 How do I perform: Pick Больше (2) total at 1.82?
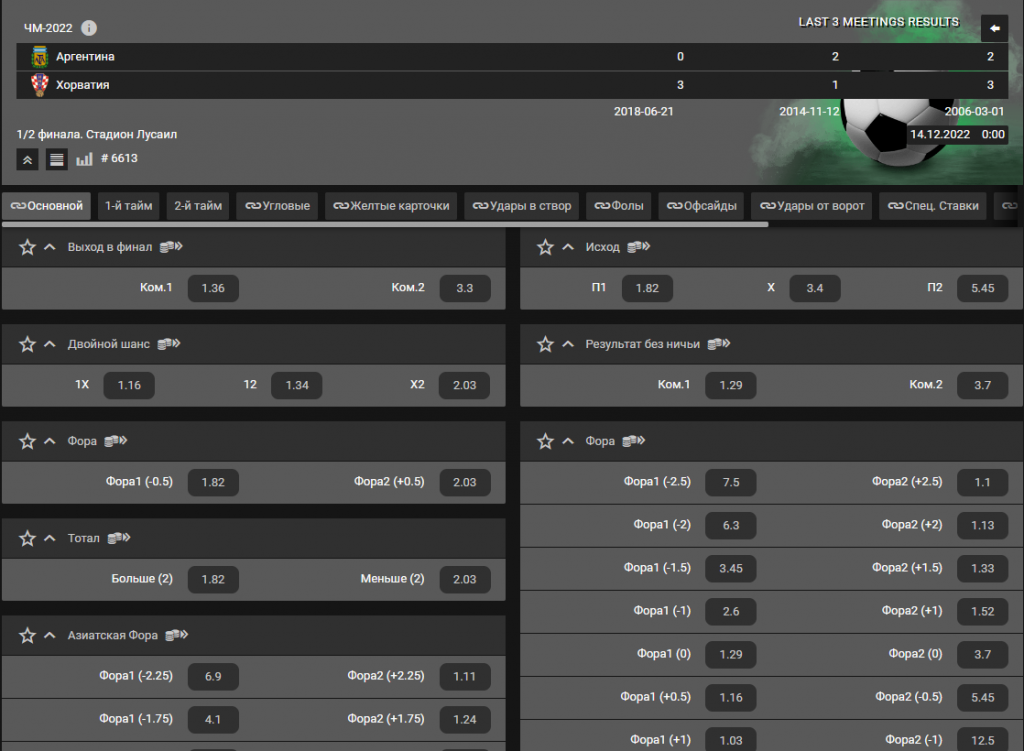point(213,579)
